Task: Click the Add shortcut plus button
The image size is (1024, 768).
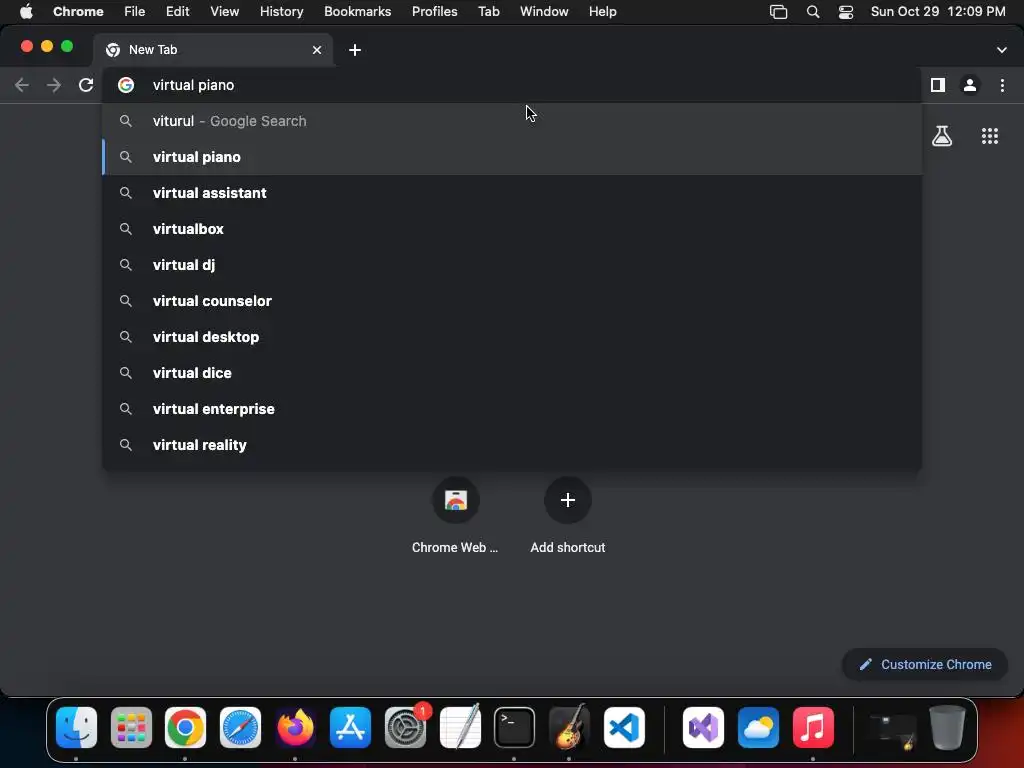Action: [568, 500]
